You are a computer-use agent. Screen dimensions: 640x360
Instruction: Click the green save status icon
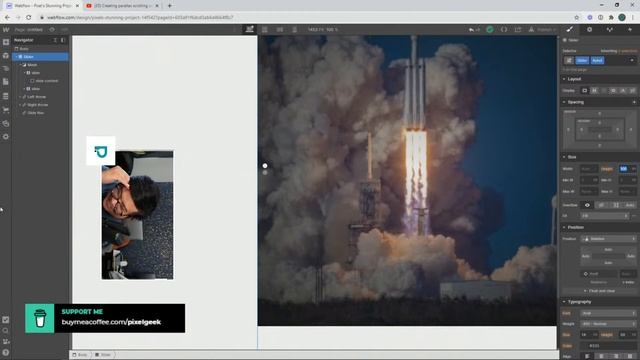tap(490, 29)
